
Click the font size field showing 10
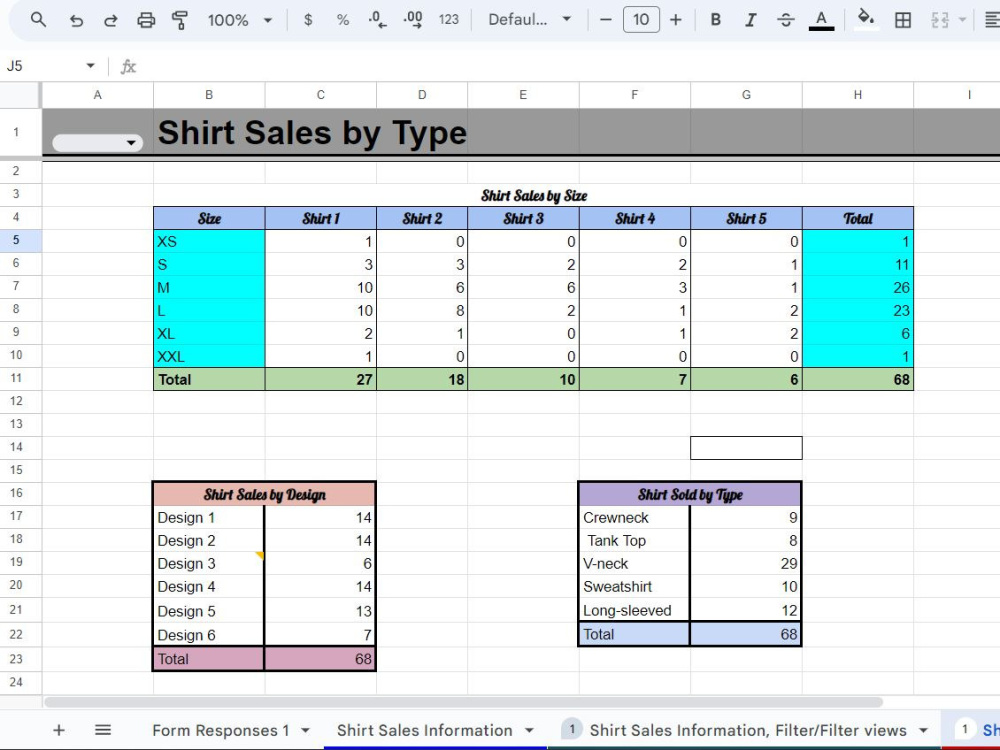[x=641, y=20]
